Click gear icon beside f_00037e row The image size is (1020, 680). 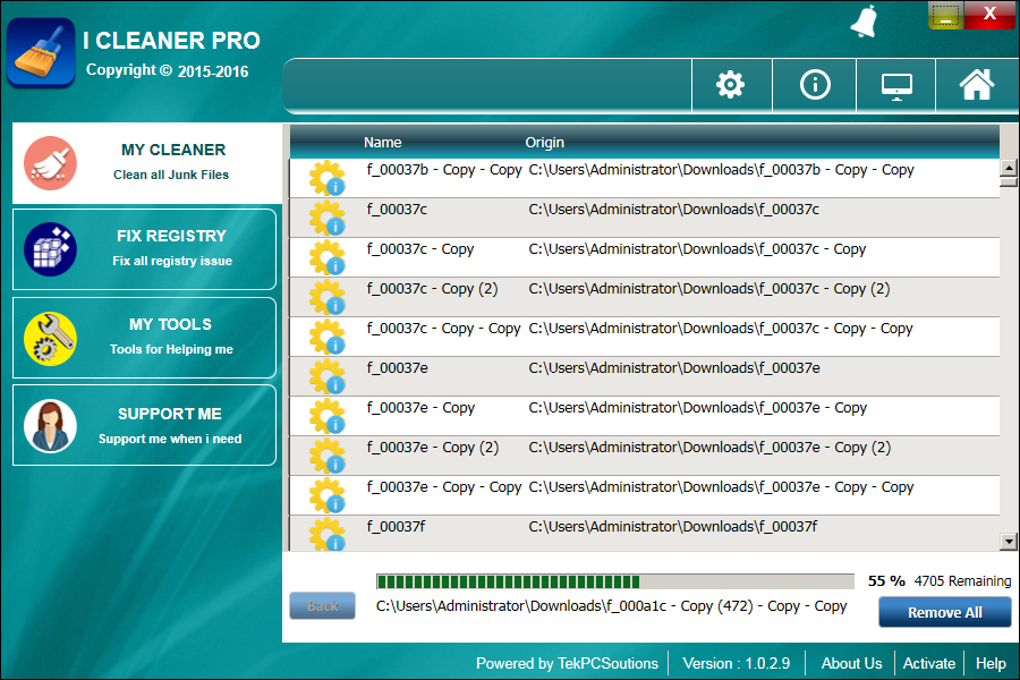tap(327, 376)
